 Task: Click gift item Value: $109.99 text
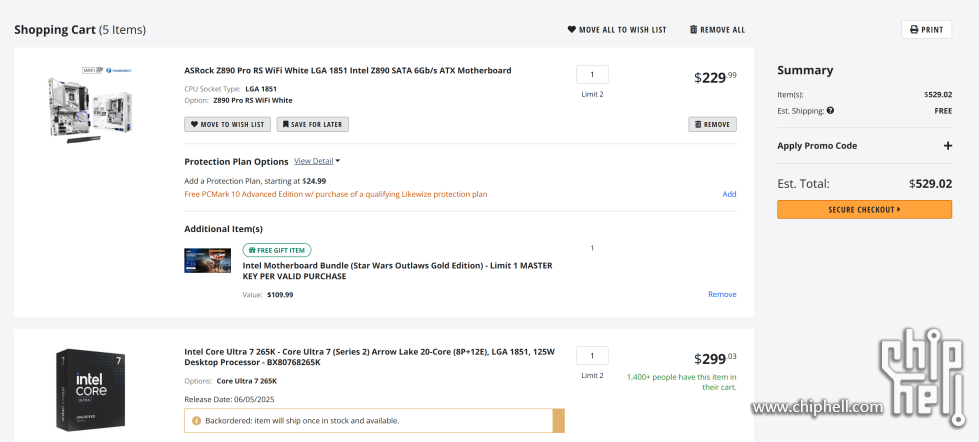(x=268, y=295)
